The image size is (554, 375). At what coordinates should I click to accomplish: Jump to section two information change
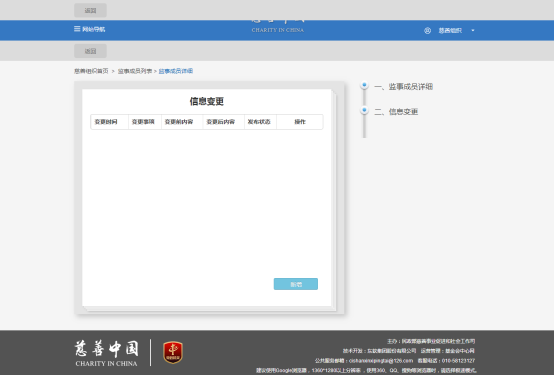coord(396,112)
